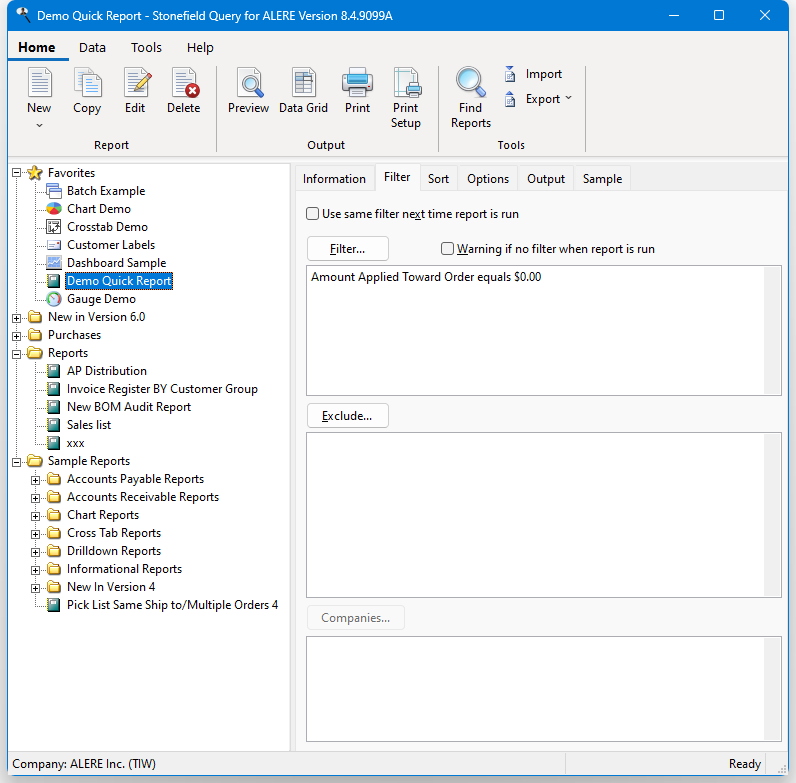
Task: Open the Data ribbon tab
Action: [92, 48]
